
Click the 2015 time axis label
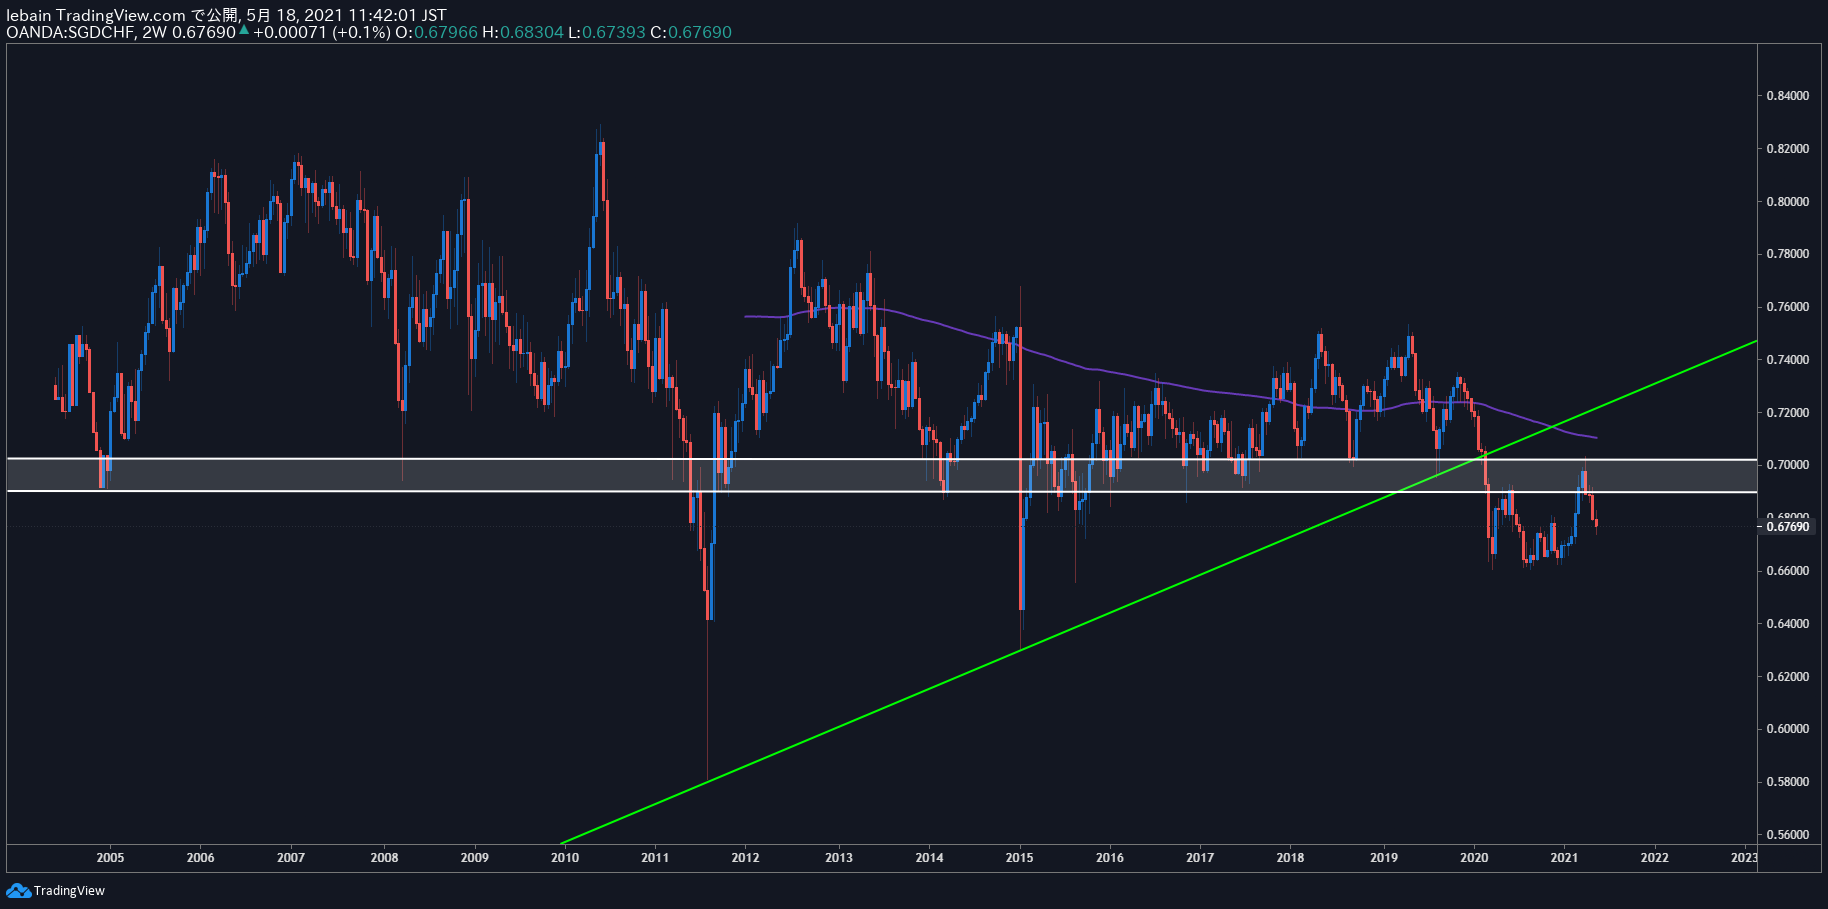(1019, 857)
